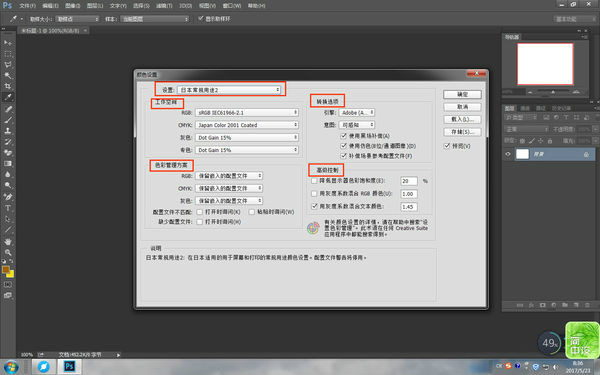The image size is (600, 375).
Task: Click the new group folder icon
Action: [x=565, y=305]
